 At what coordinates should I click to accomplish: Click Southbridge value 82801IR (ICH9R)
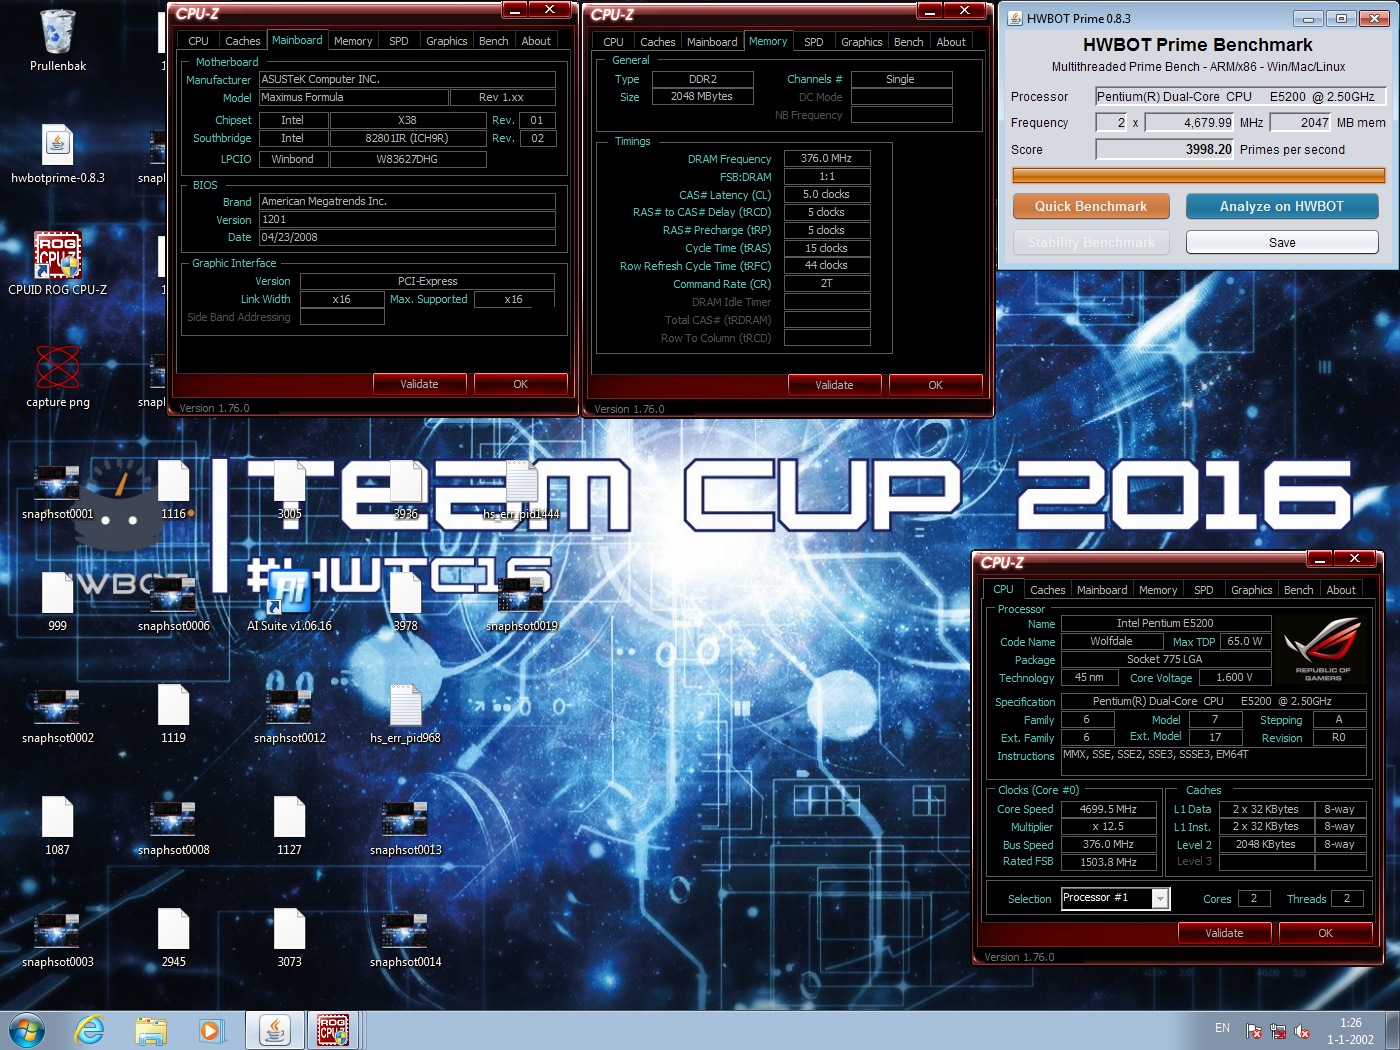[x=407, y=138]
